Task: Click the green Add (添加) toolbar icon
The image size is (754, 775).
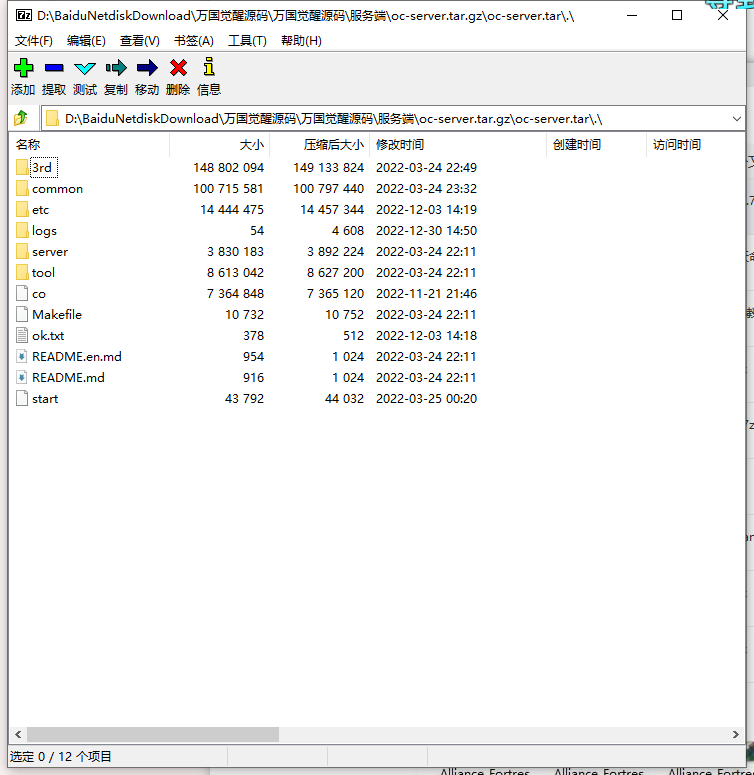Action: tap(23, 68)
